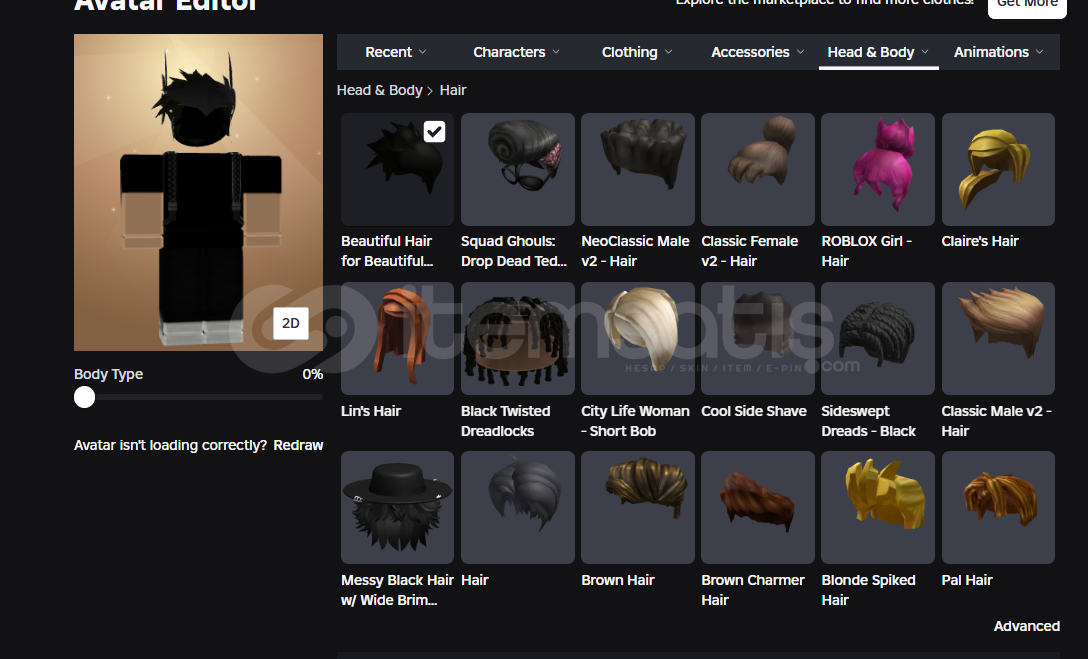Equip City Life Woman Short Bob
The image size is (1088, 659).
click(x=638, y=339)
